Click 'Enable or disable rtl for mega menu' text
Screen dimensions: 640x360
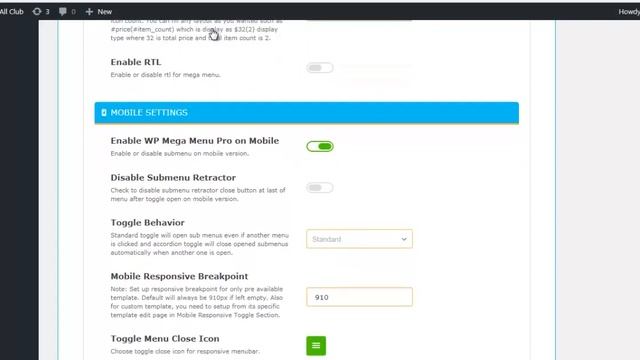click(x=165, y=75)
